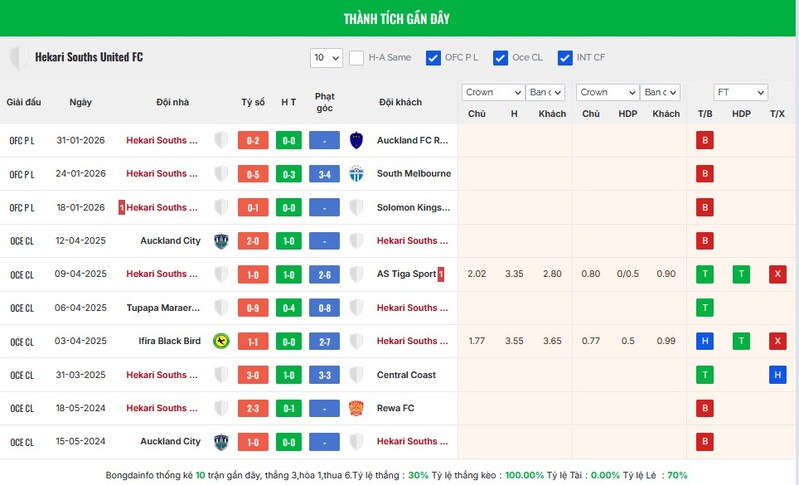Click the Hekari Souths United FC shield logo
The image size is (799, 485).
pos(18,57)
